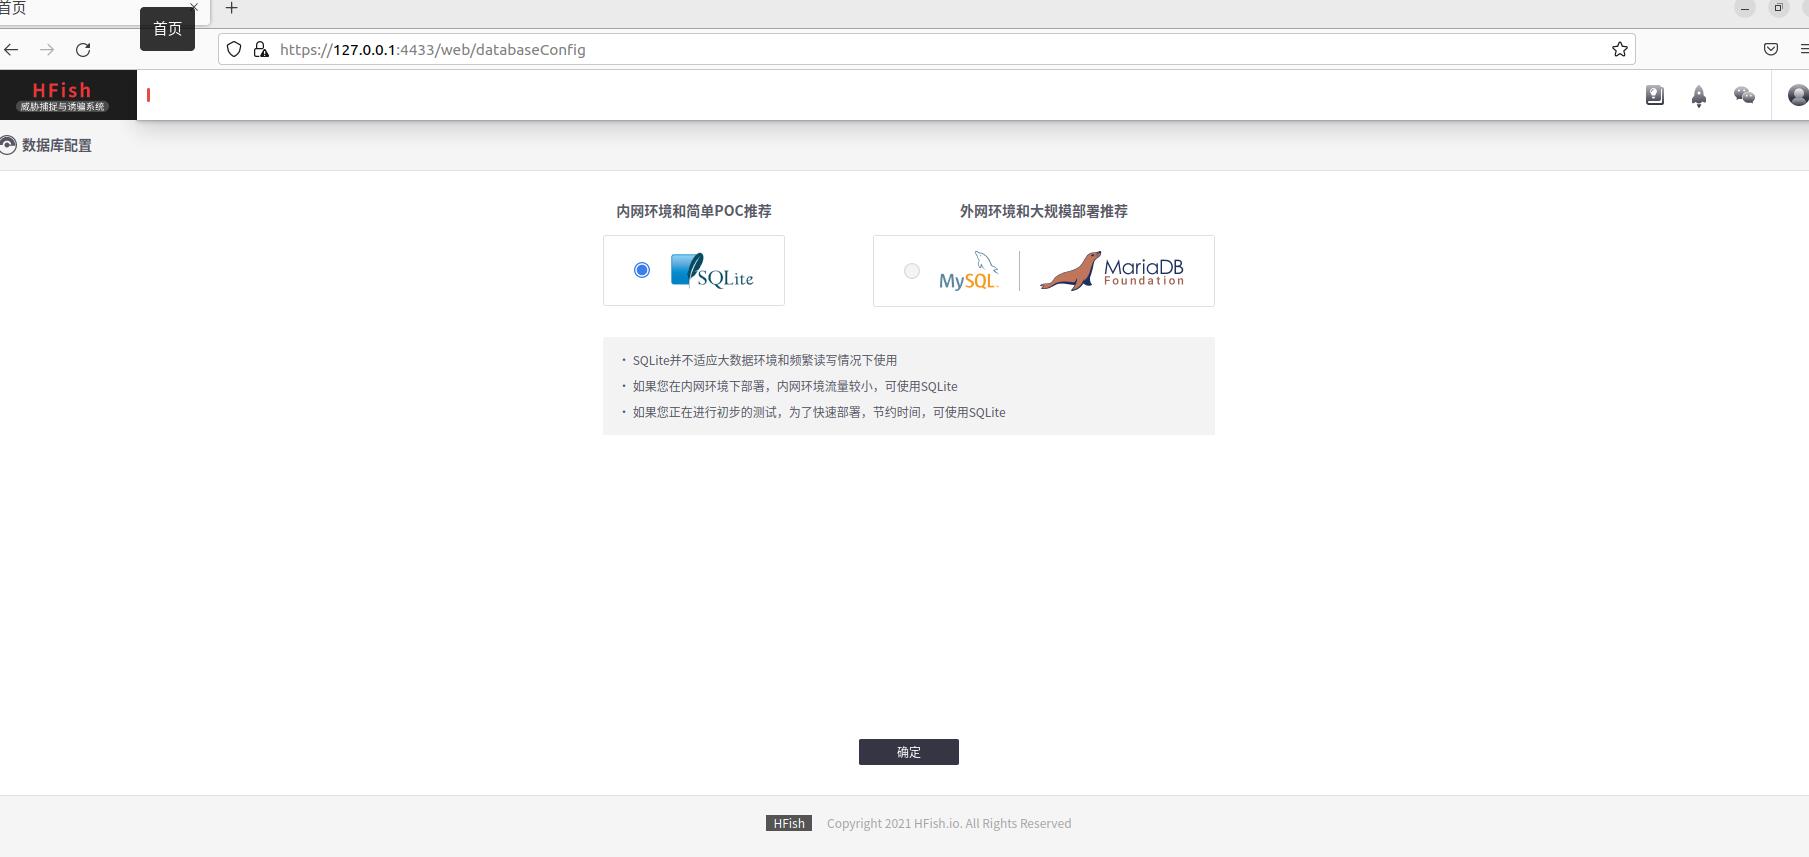Open a new browser tab

231,8
